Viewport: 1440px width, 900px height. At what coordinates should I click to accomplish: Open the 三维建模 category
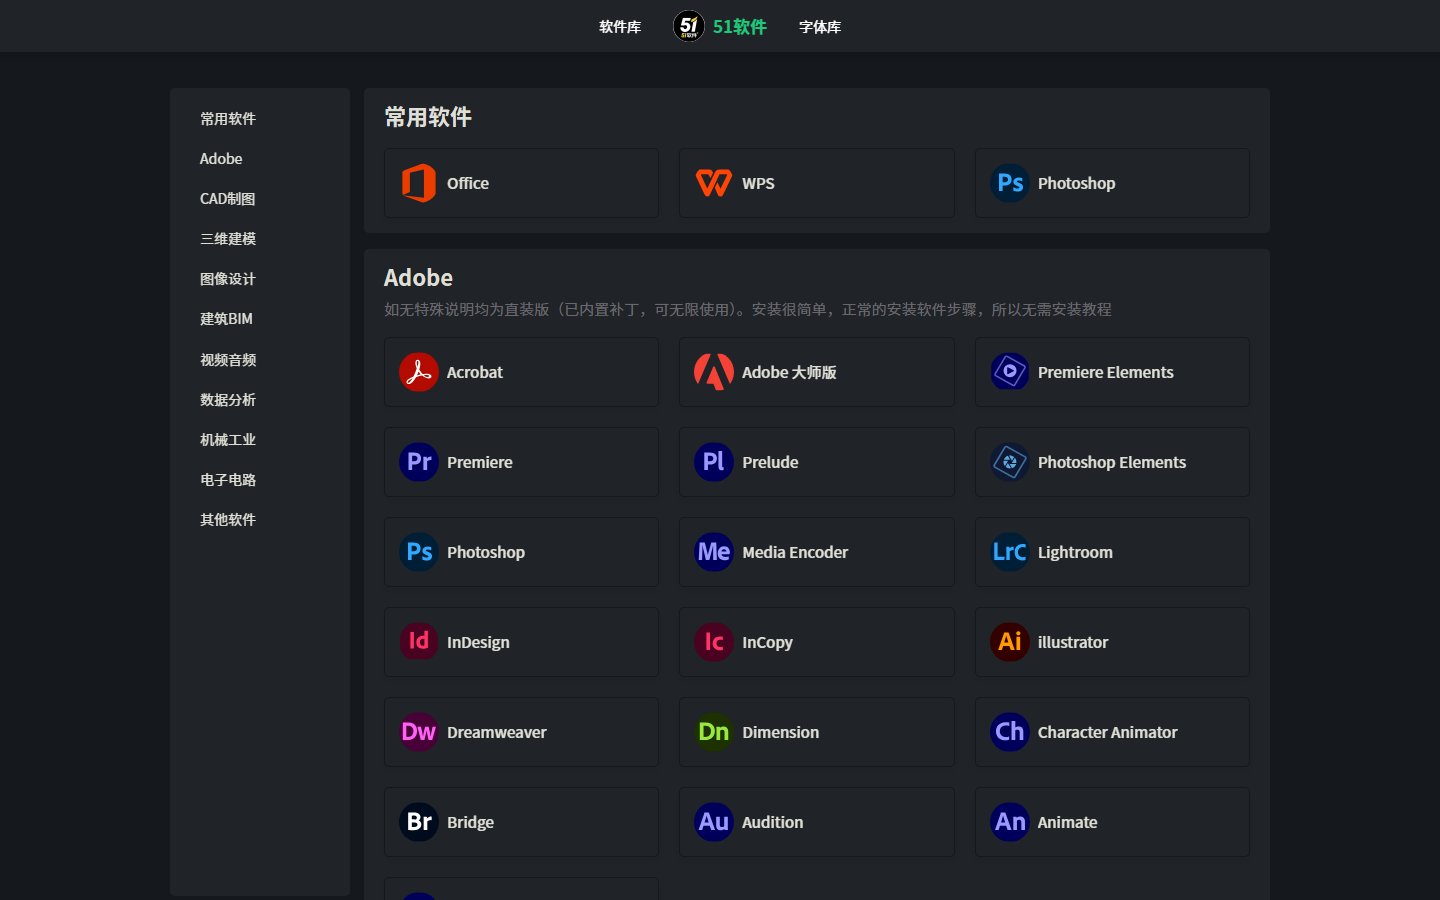coord(228,239)
